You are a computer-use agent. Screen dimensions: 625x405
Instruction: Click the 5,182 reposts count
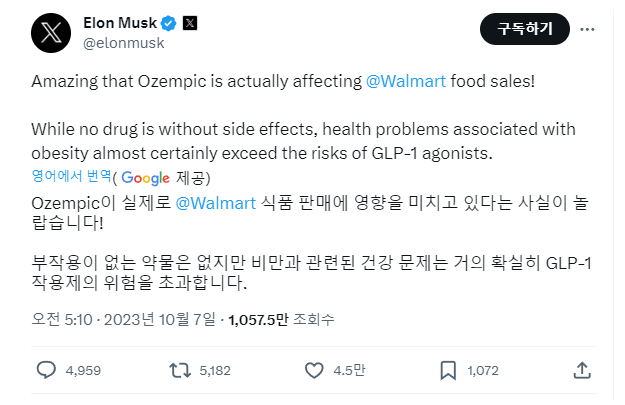[215, 371]
